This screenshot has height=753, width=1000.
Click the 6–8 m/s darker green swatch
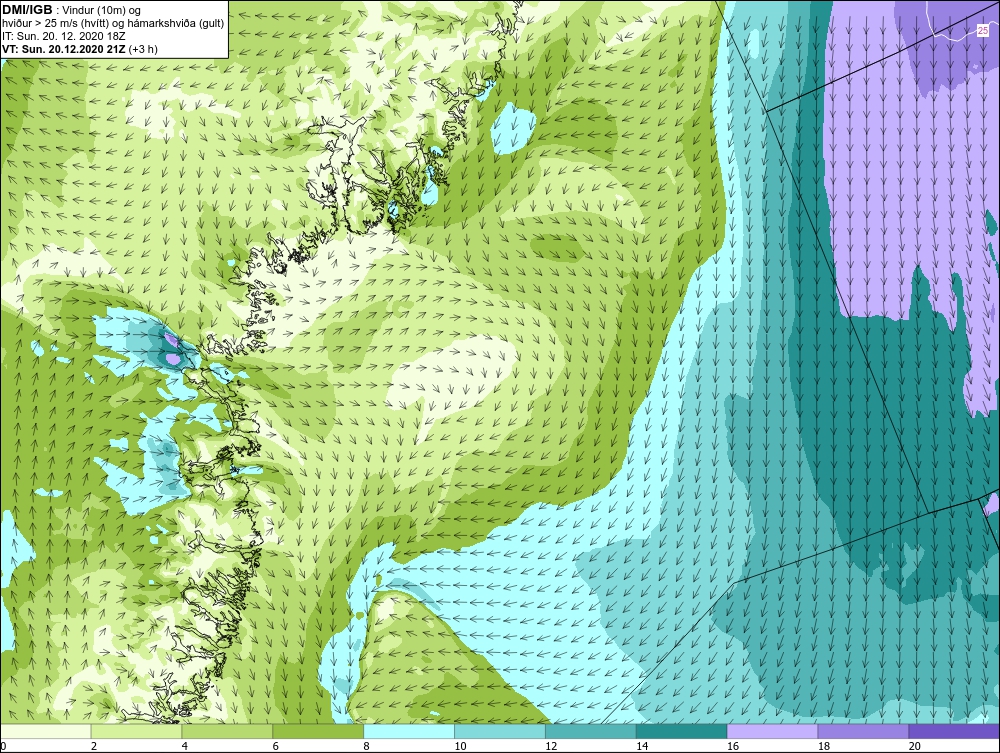click(318, 731)
